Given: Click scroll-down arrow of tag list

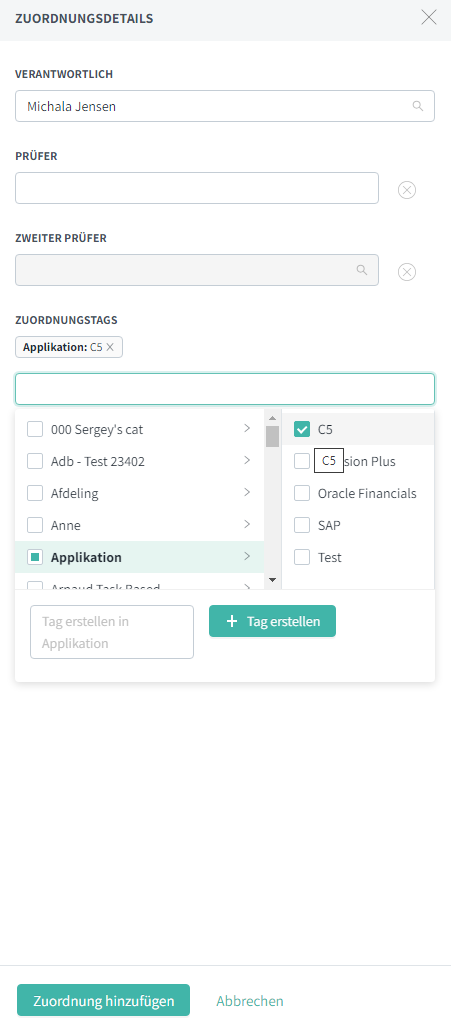Looking at the screenshot, I should pos(272,581).
